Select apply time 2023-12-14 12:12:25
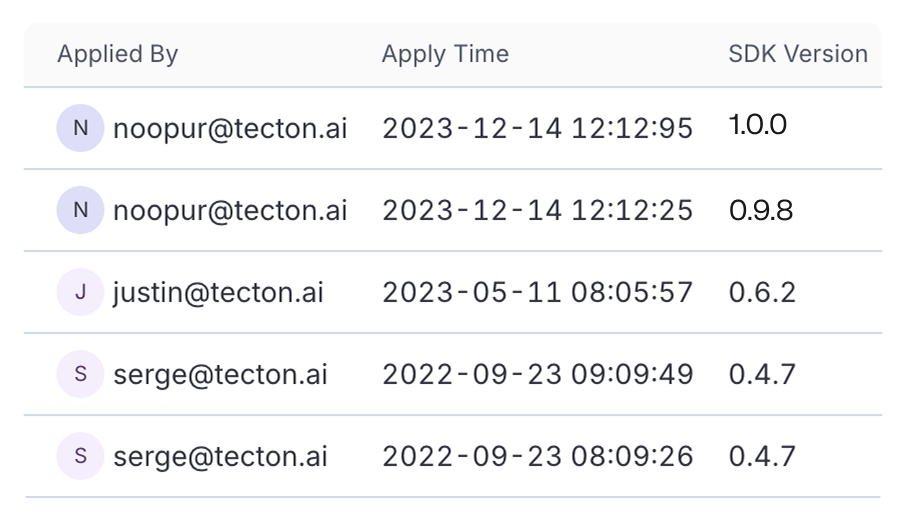906x528 pixels. click(537, 211)
